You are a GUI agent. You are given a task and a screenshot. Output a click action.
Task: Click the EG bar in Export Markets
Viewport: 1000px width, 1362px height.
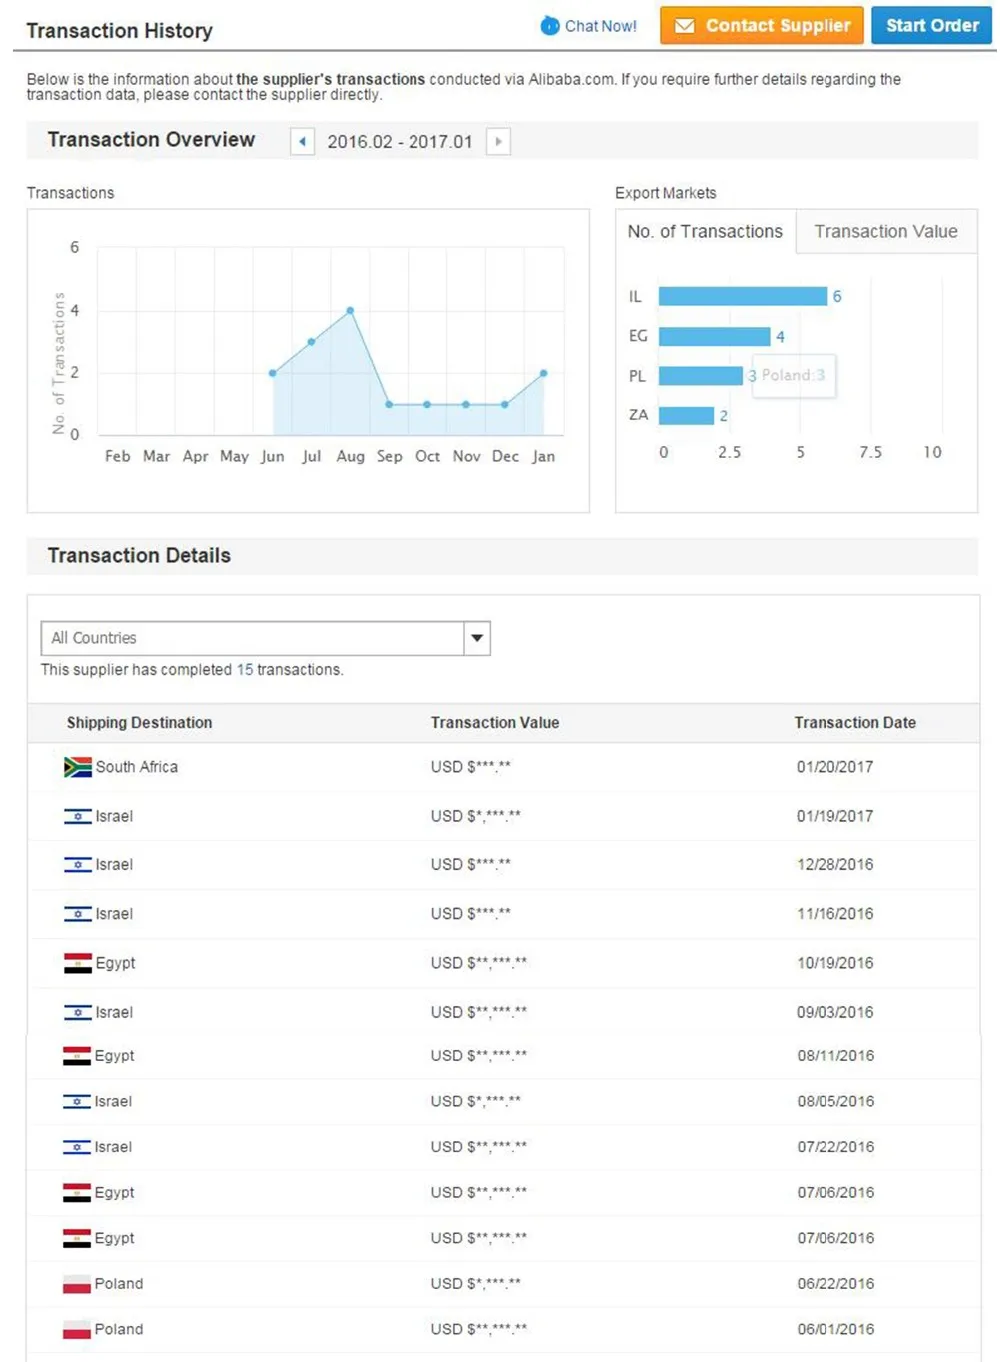714,336
